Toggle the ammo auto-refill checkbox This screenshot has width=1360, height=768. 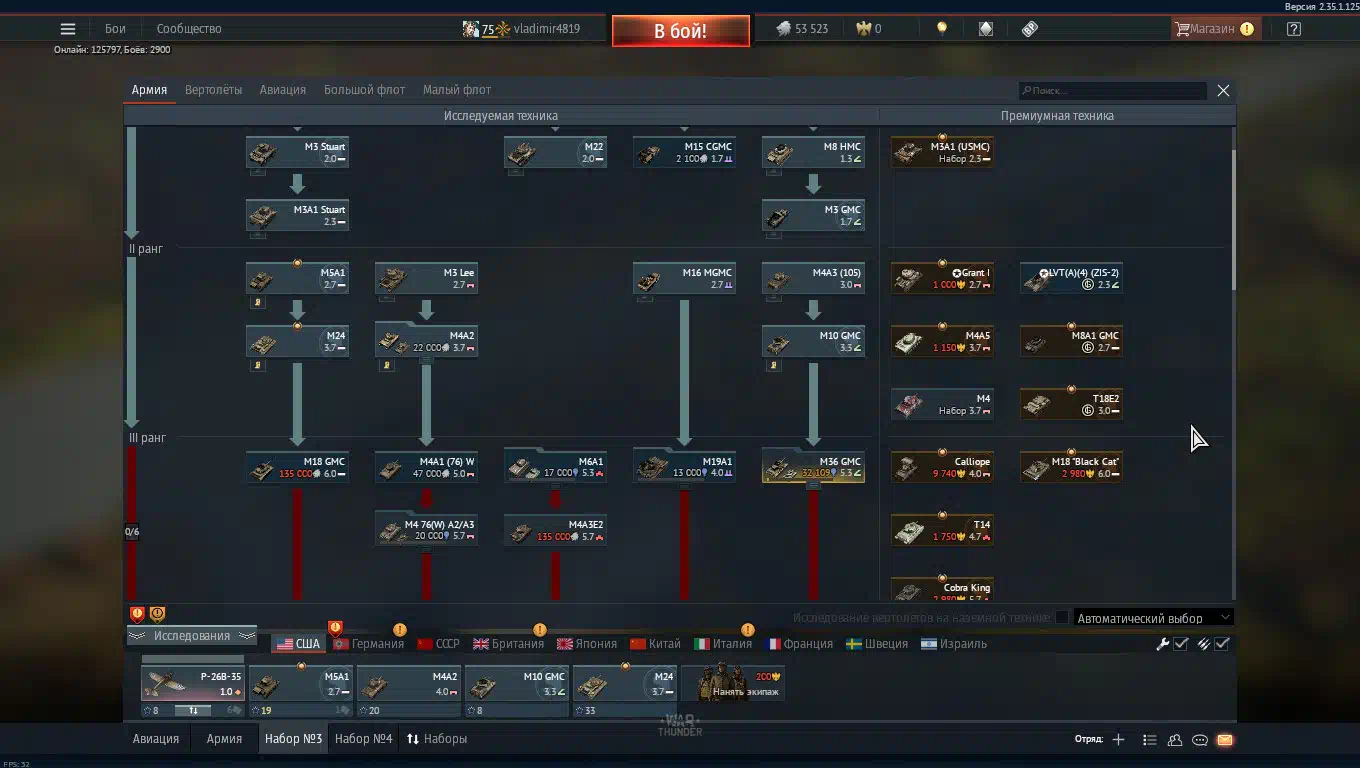(1222, 644)
